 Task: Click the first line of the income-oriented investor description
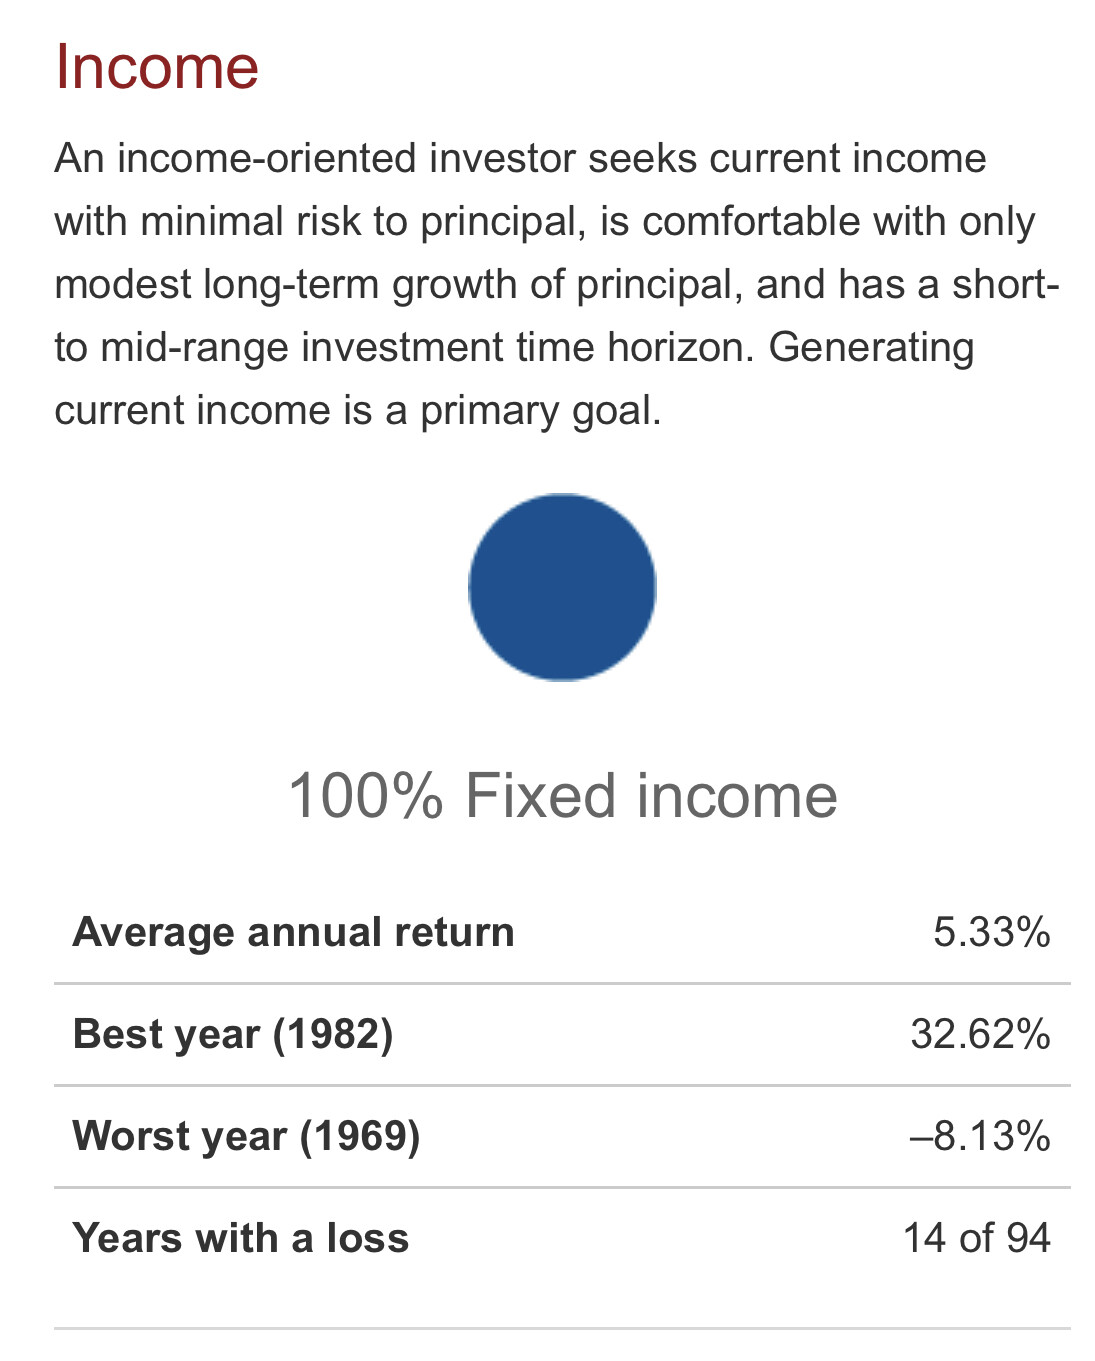(x=521, y=158)
